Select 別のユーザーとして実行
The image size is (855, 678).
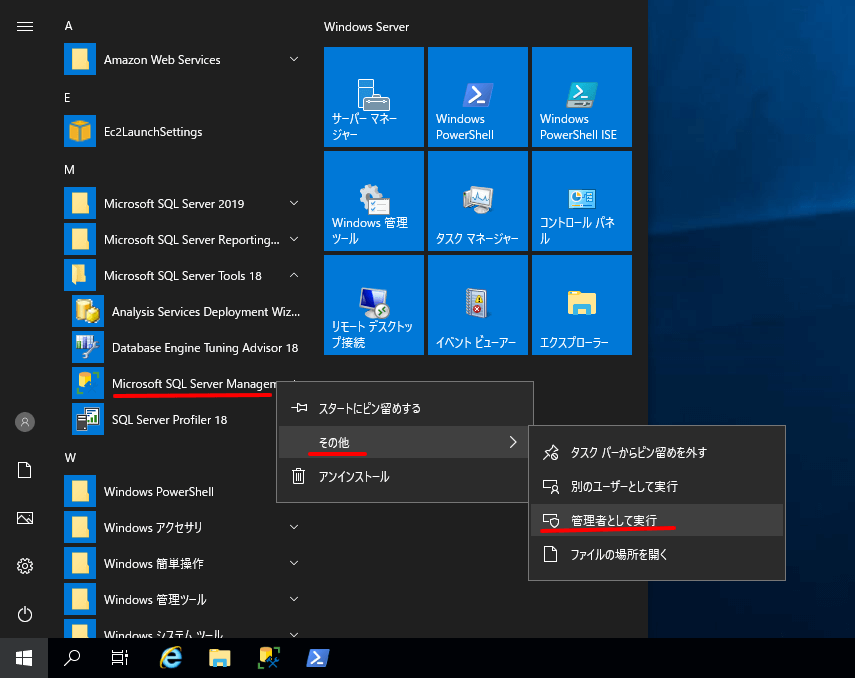657,486
